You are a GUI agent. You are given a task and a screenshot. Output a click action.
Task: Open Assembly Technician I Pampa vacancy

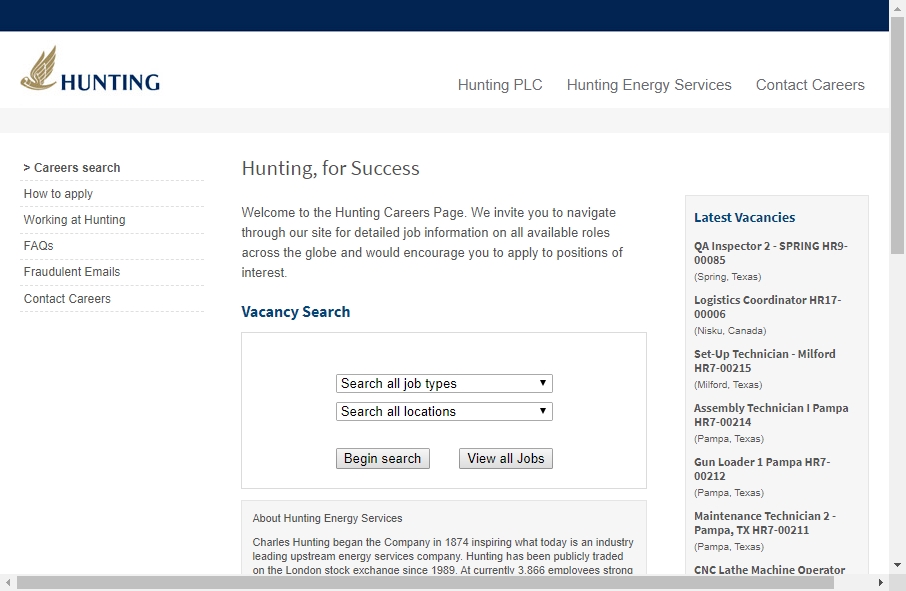point(771,415)
